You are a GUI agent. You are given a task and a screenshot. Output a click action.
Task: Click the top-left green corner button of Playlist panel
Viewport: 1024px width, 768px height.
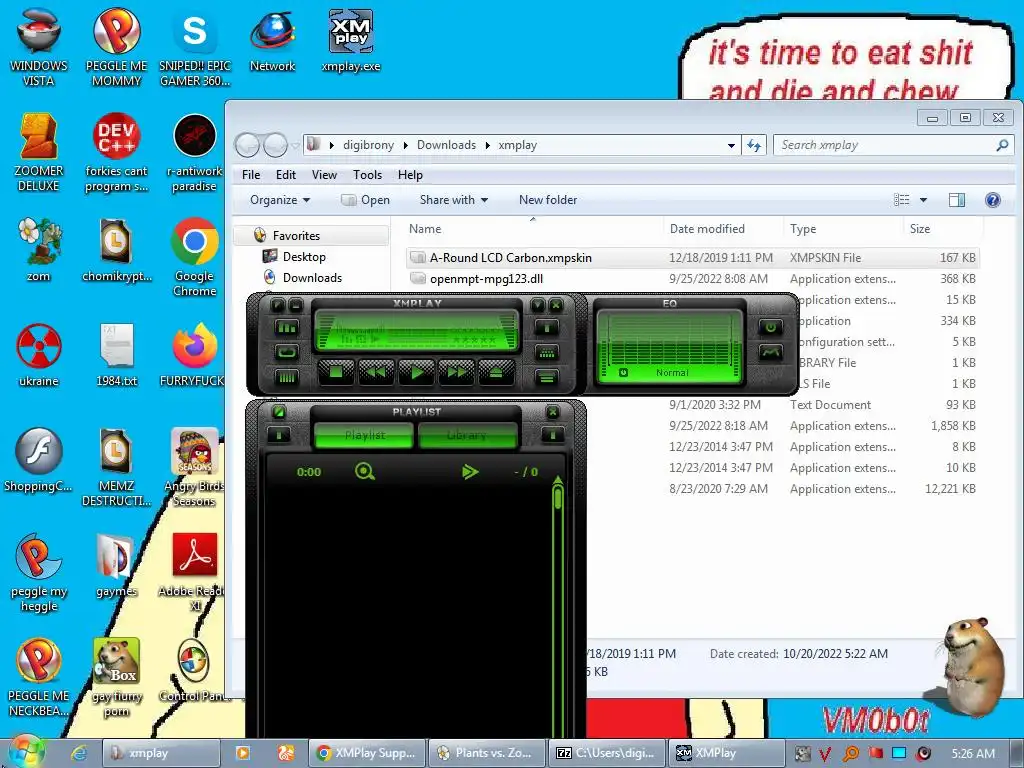coord(279,411)
